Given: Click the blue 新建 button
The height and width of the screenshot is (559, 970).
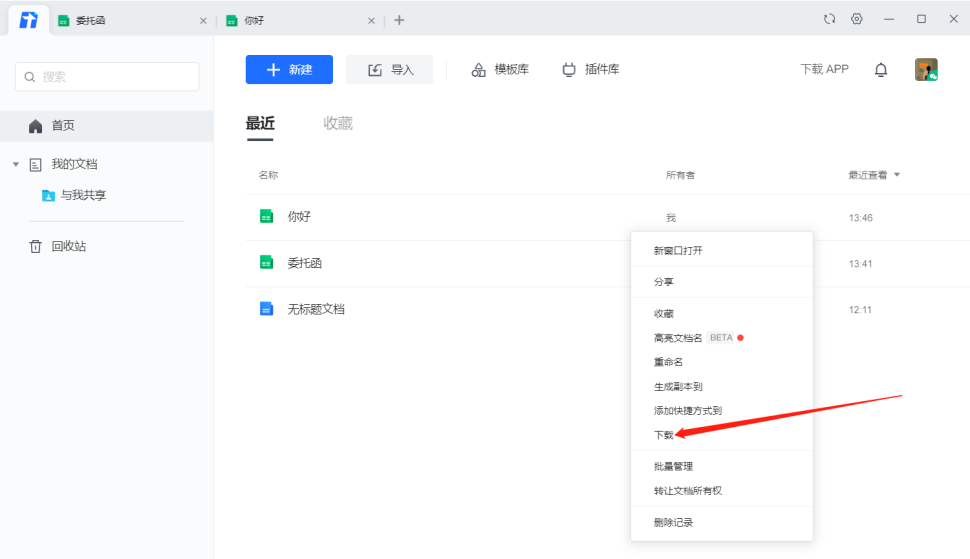Looking at the screenshot, I should click(x=289, y=69).
